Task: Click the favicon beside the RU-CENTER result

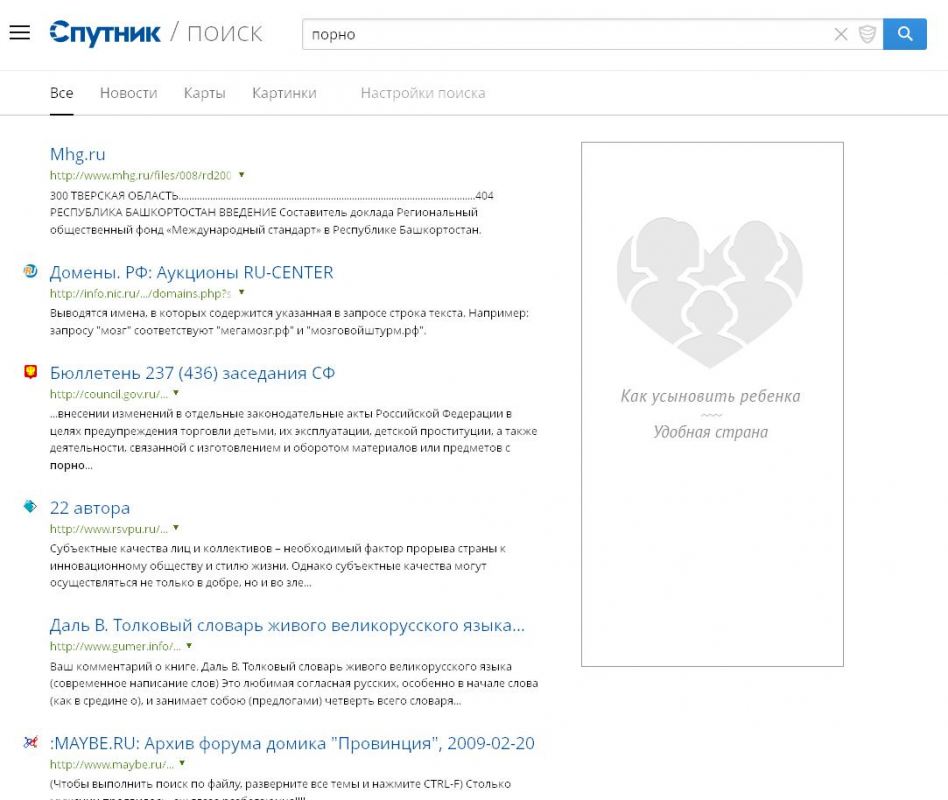Action: [x=30, y=272]
